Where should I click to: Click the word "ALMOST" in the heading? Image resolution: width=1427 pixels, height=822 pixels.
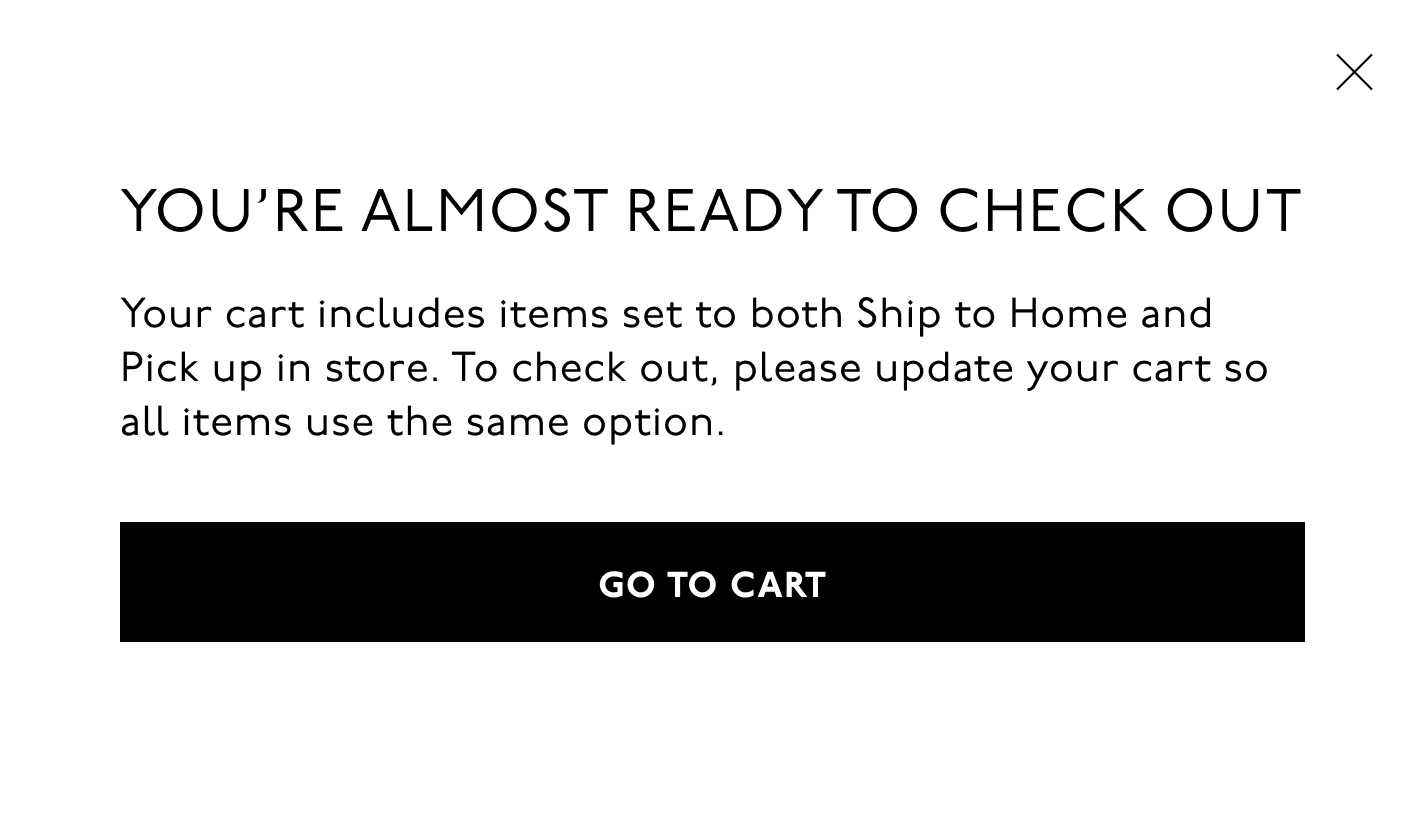tap(483, 212)
